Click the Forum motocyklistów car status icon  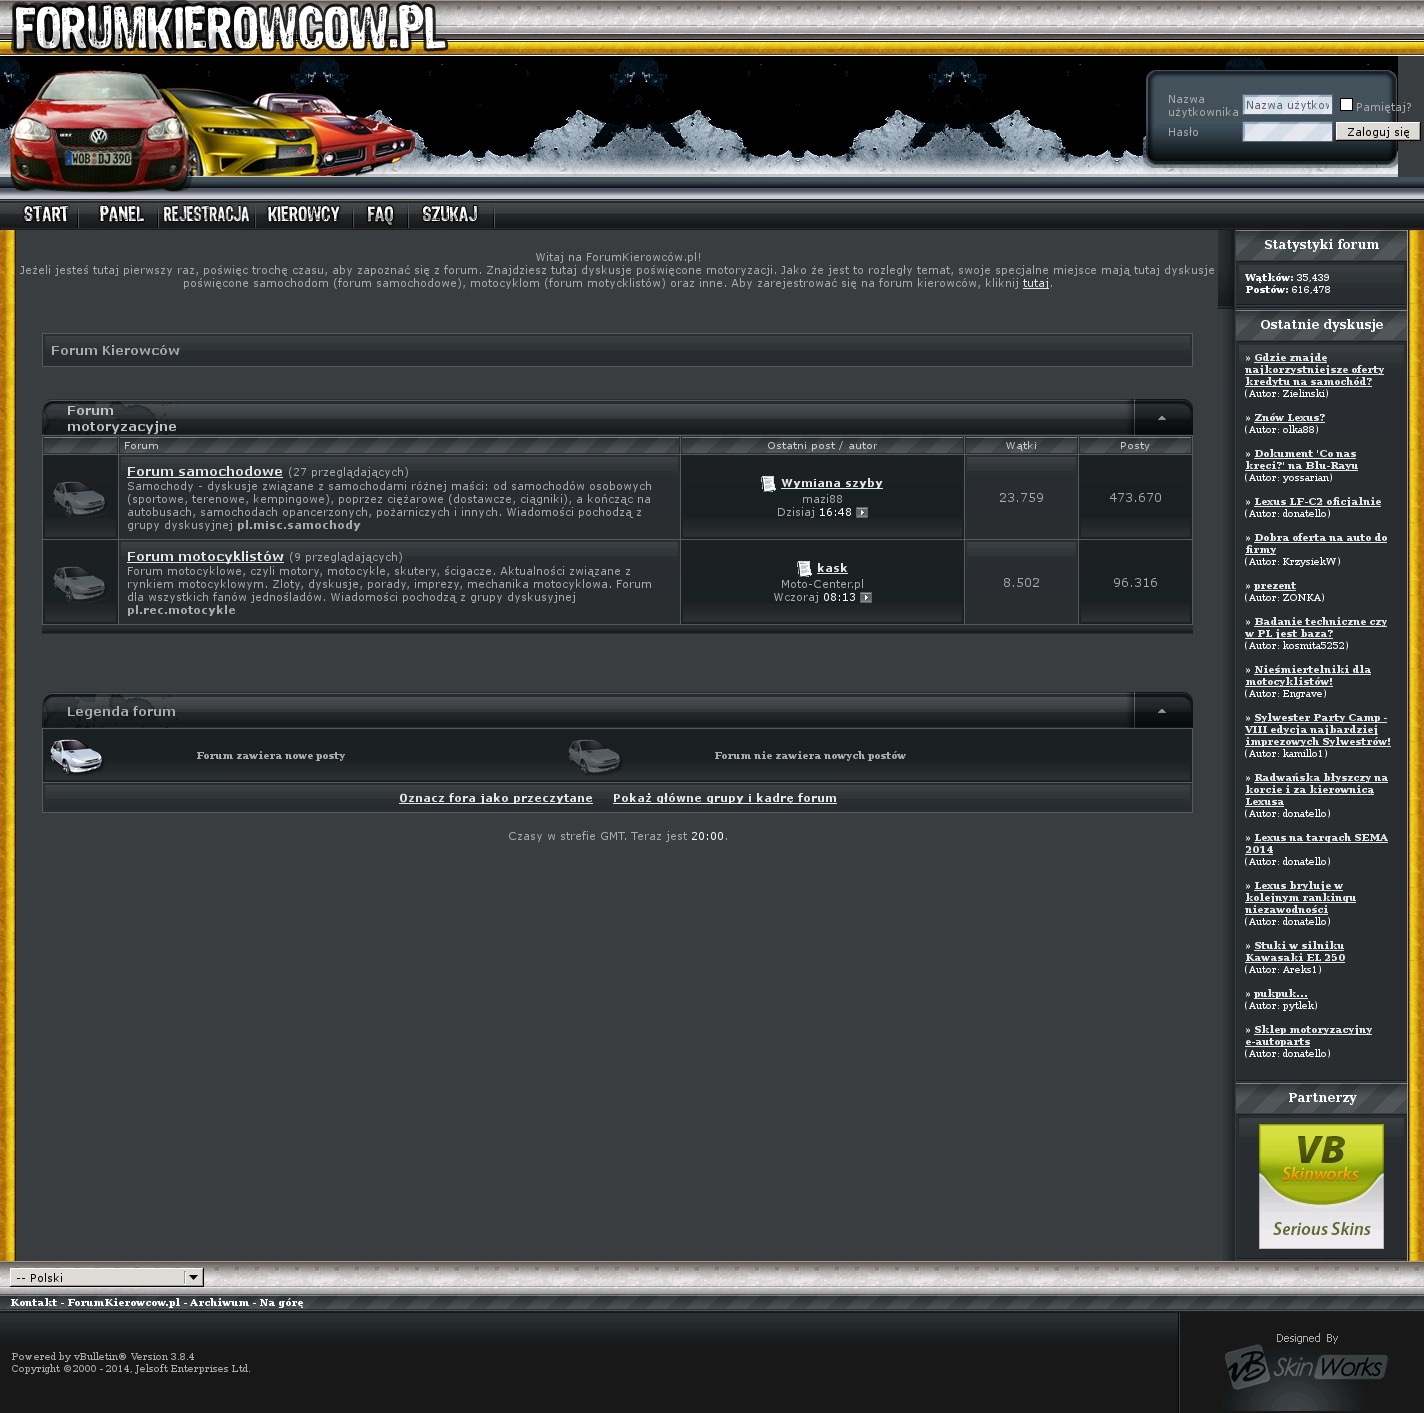click(79, 582)
